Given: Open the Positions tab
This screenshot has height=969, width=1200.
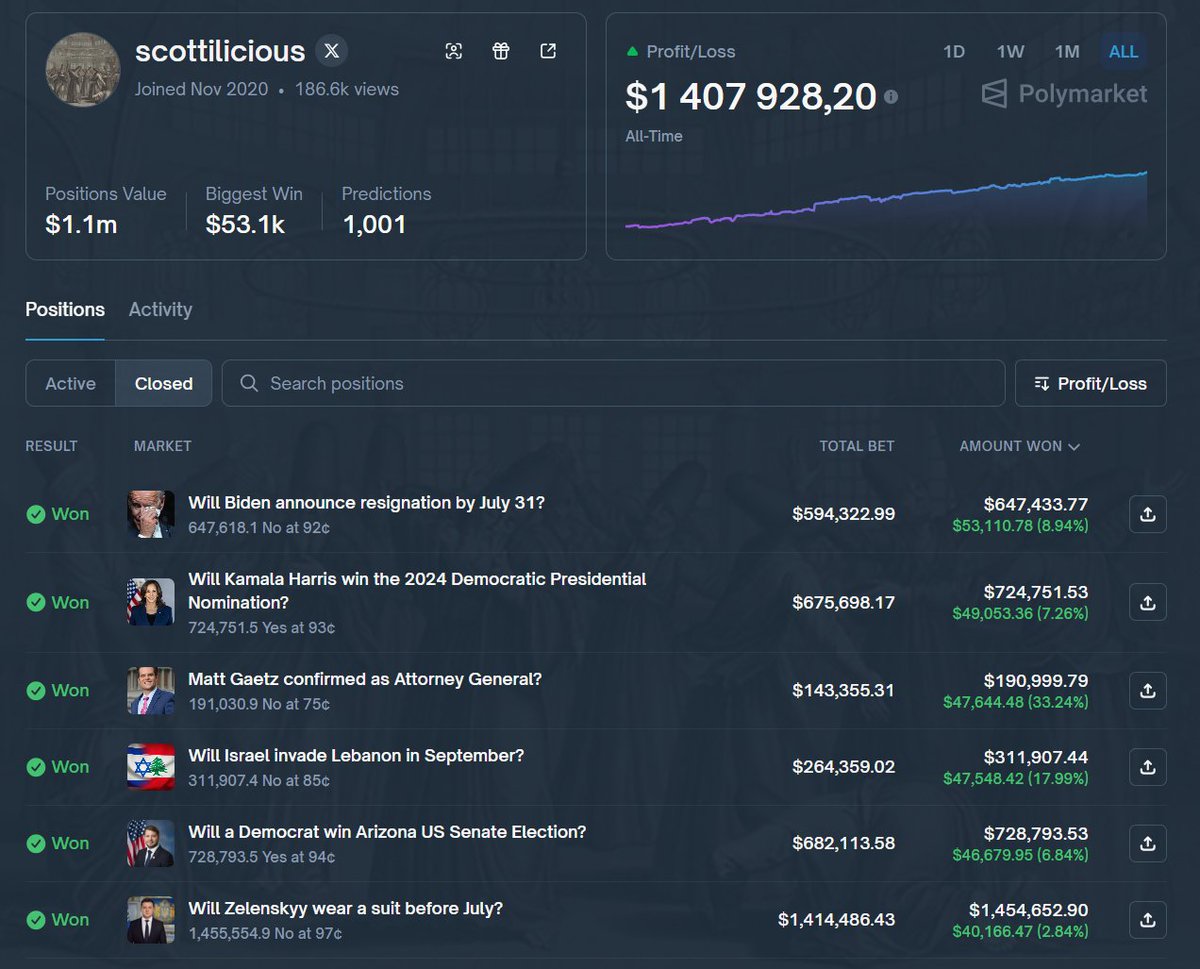Looking at the screenshot, I should pyautogui.click(x=65, y=310).
